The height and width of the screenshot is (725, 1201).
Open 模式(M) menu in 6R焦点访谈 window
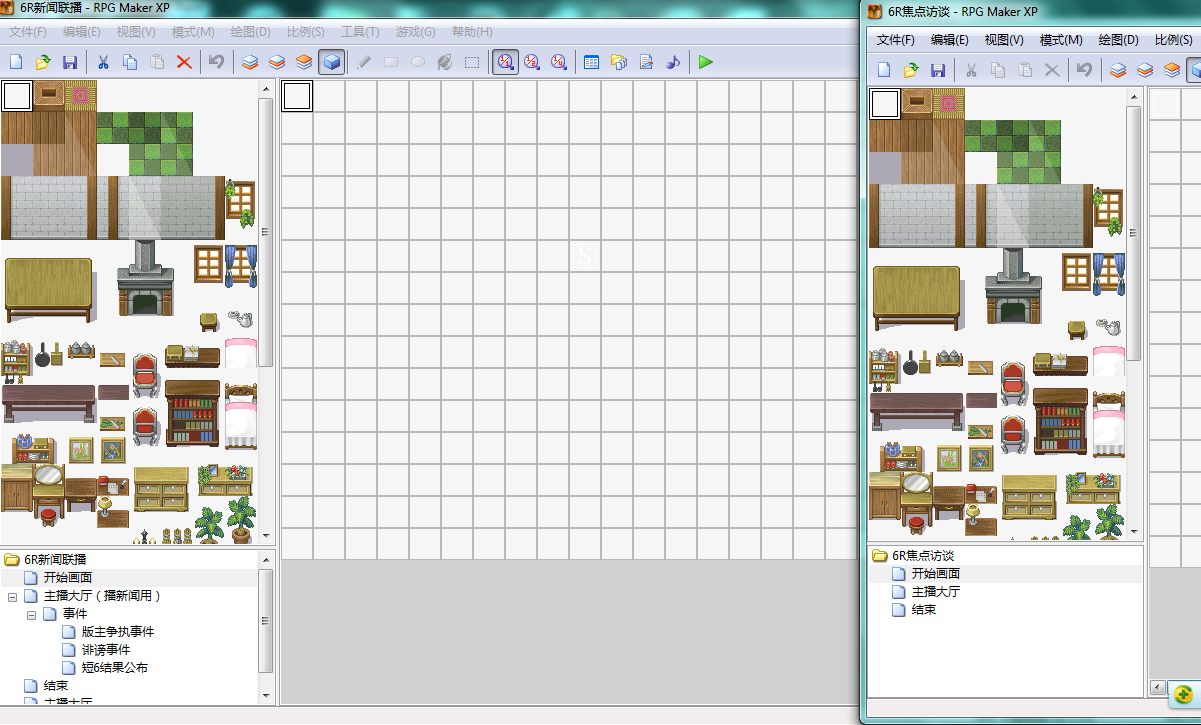coord(1061,40)
